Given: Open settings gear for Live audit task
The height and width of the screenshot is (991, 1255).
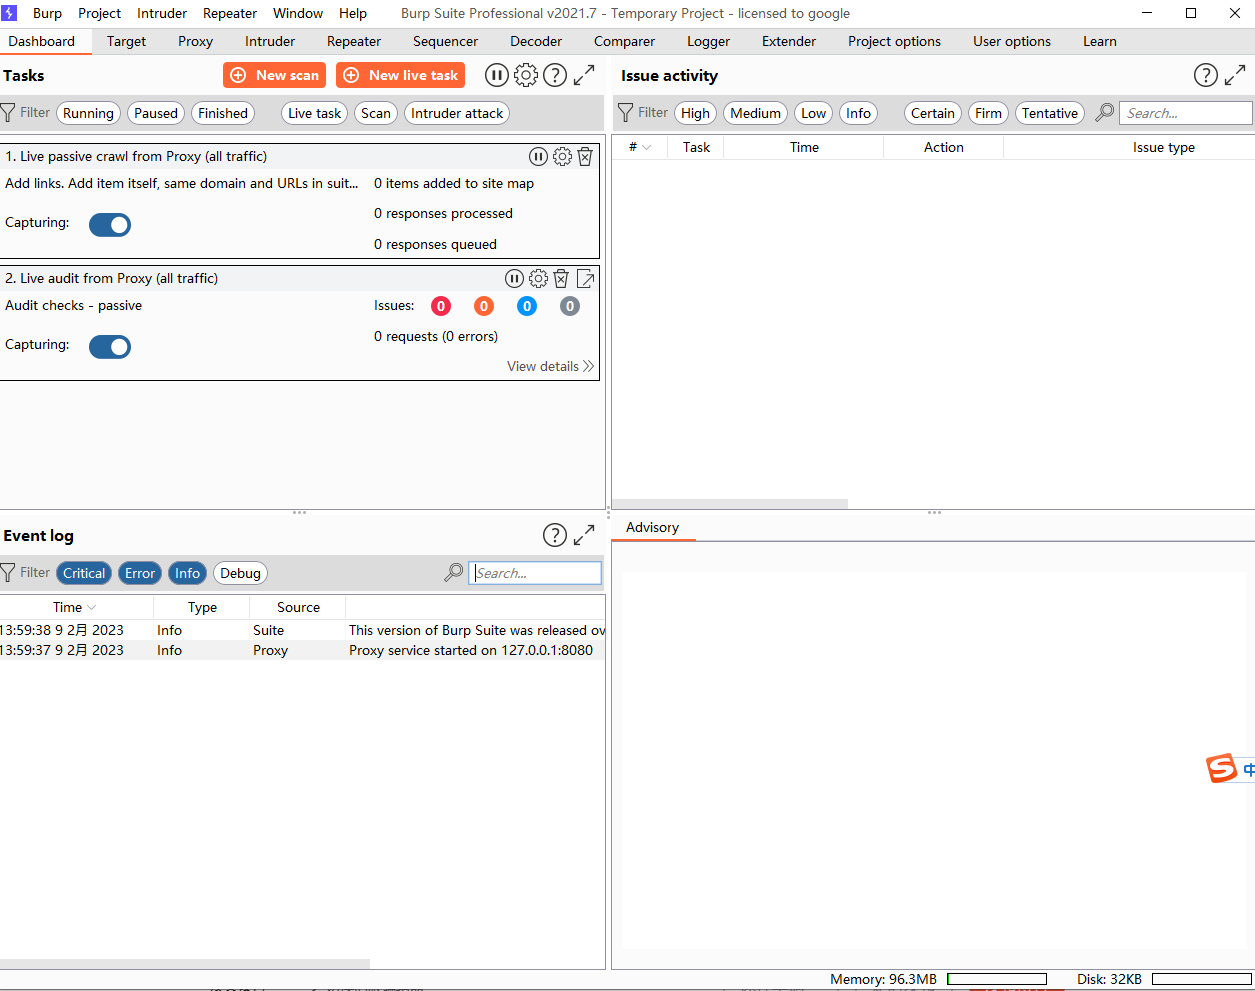Looking at the screenshot, I should [537, 278].
